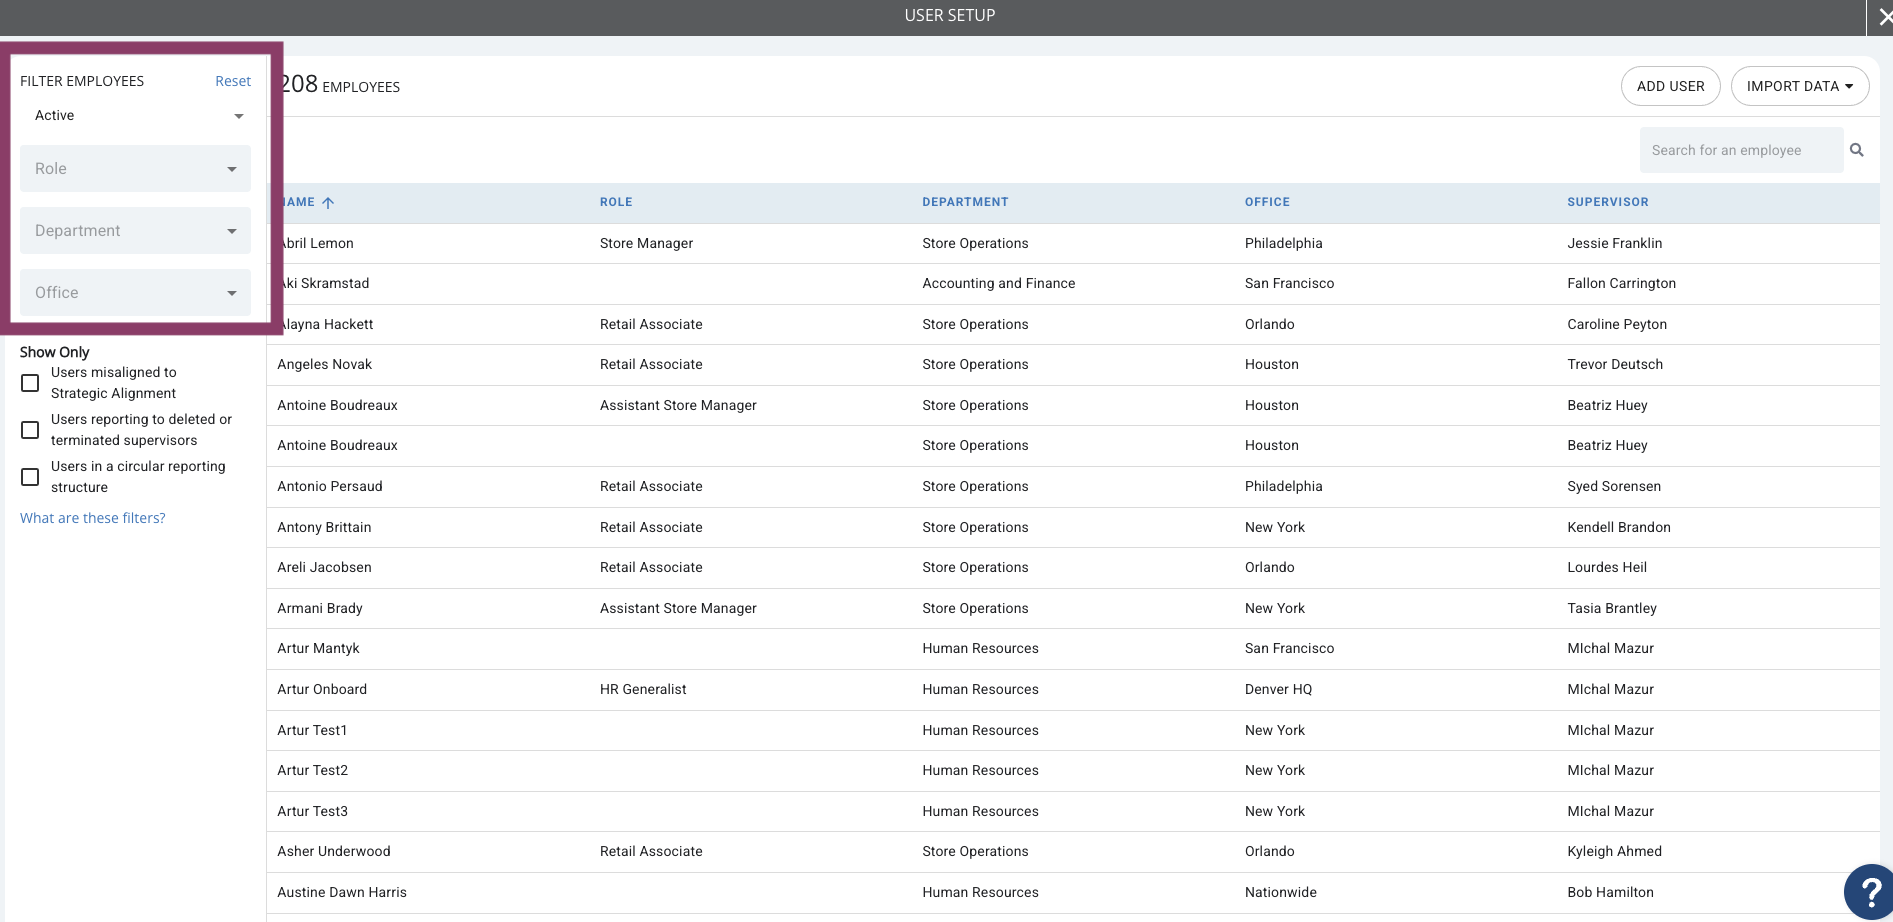Click the Import Data caret arrow
The height and width of the screenshot is (922, 1893).
click(1849, 86)
